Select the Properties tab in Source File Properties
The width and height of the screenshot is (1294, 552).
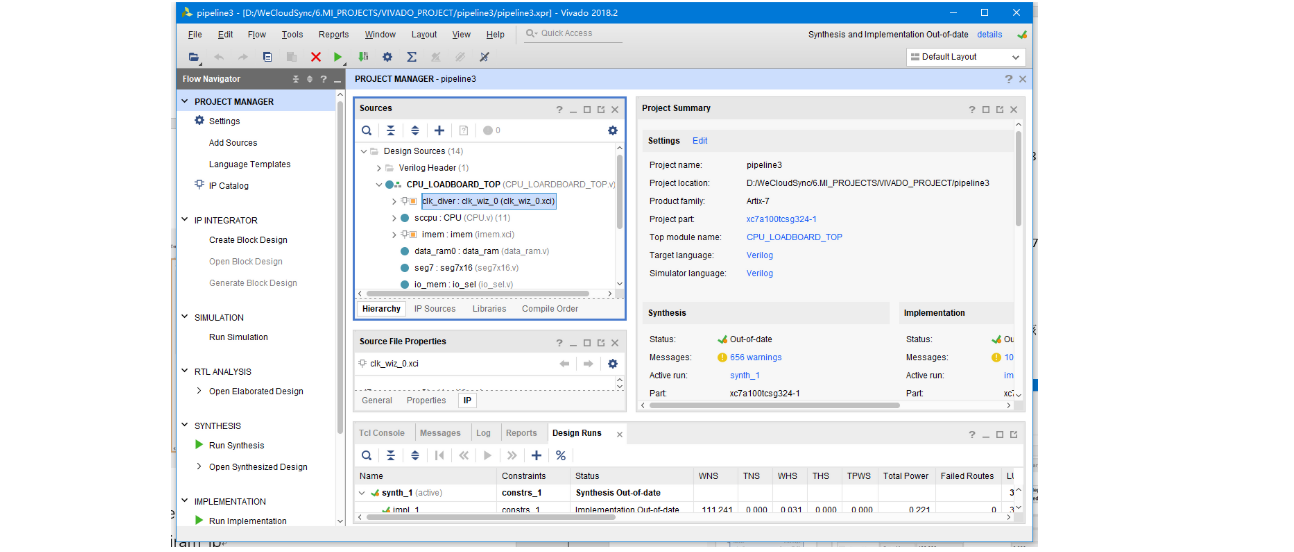tap(426, 400)
